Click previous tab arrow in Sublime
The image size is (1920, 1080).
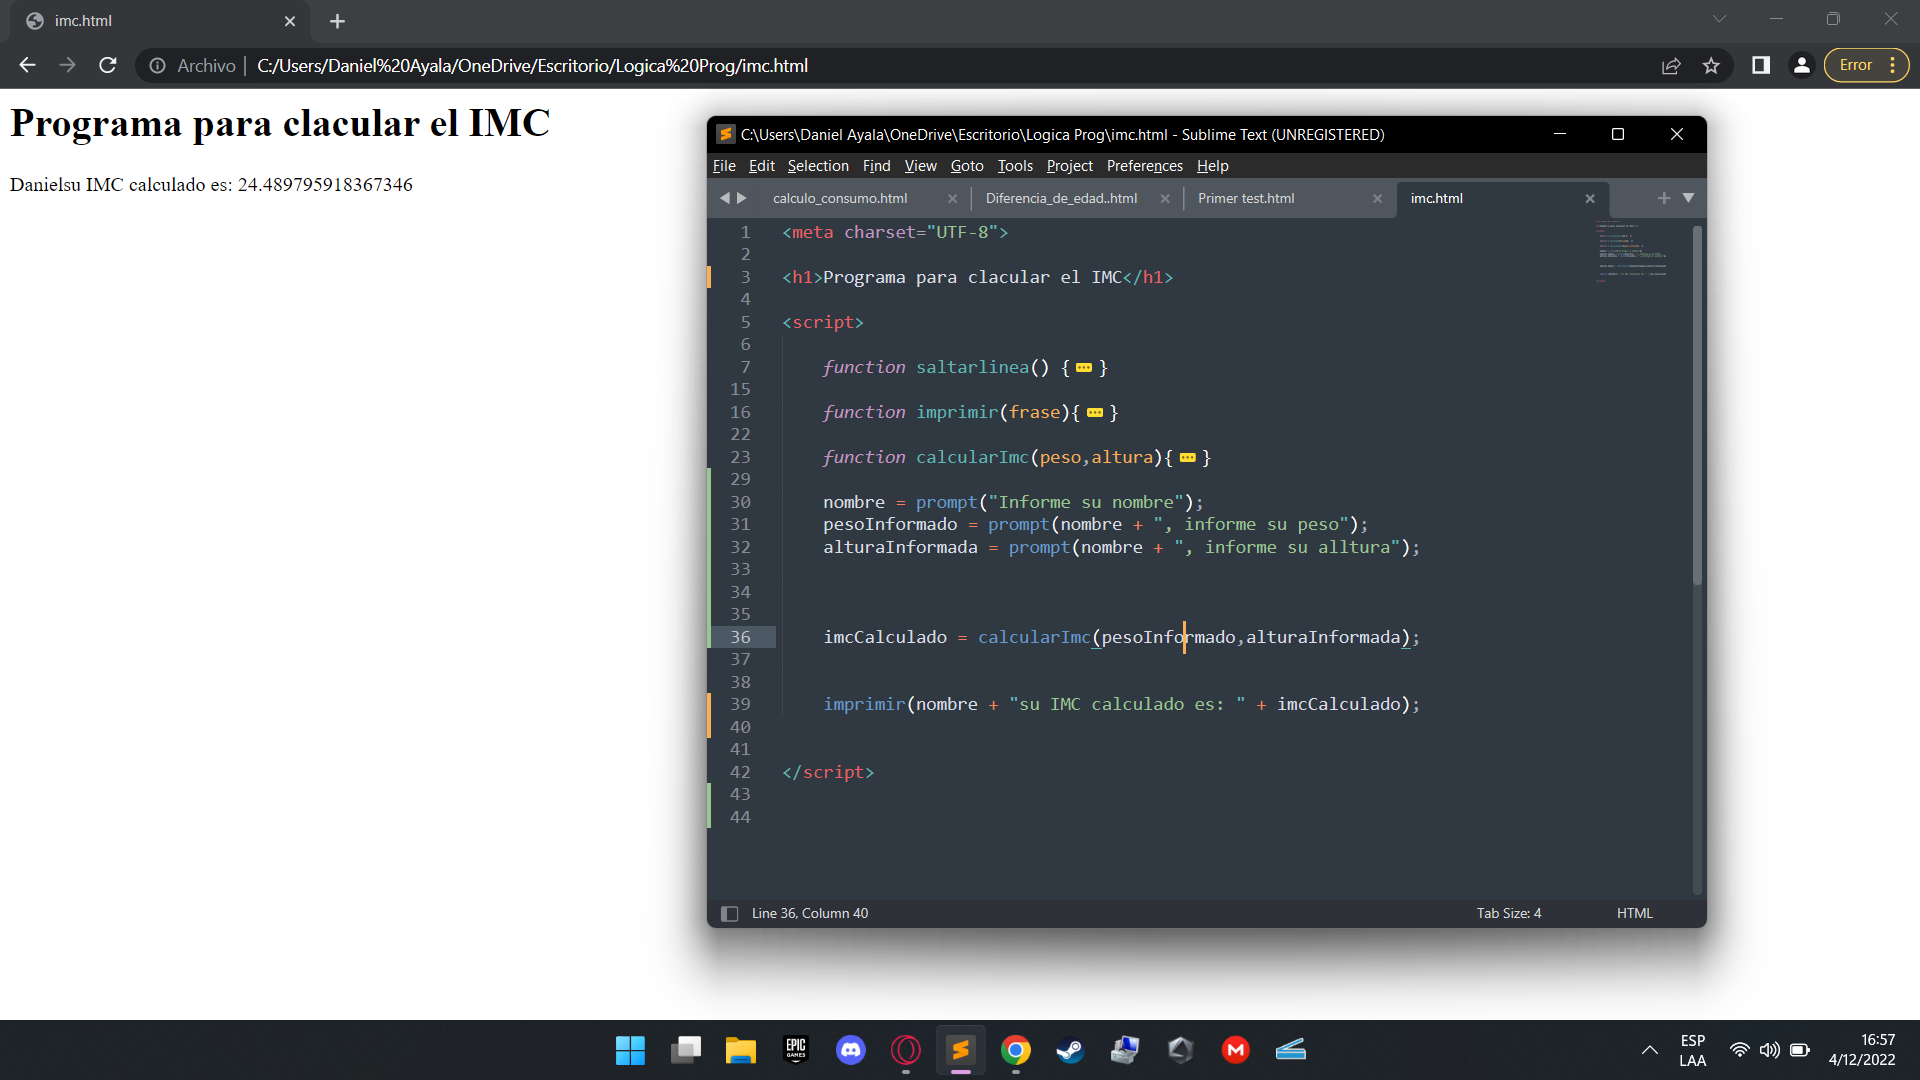tap(725, 198)
